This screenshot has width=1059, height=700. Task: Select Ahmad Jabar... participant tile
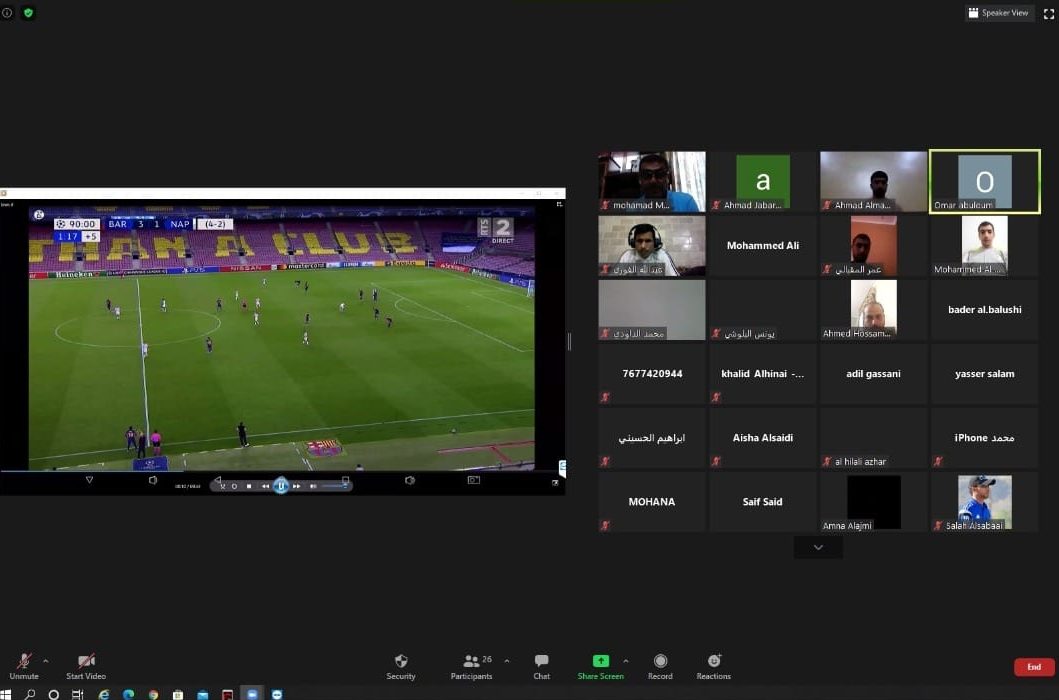click(763, 181)
